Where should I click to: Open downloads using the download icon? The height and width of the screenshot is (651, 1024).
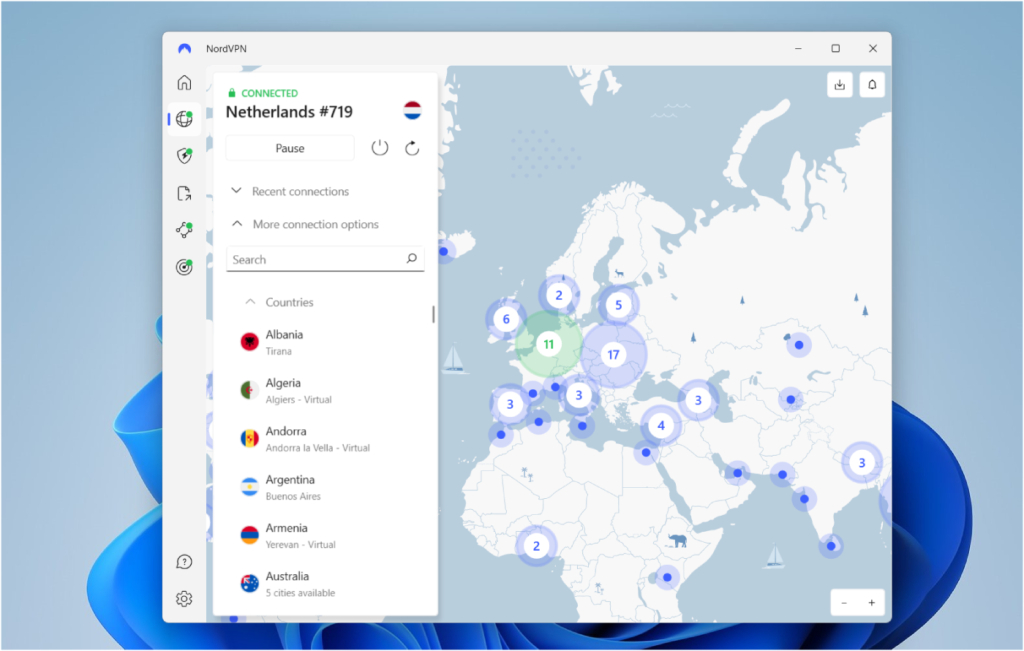[839, 85]
